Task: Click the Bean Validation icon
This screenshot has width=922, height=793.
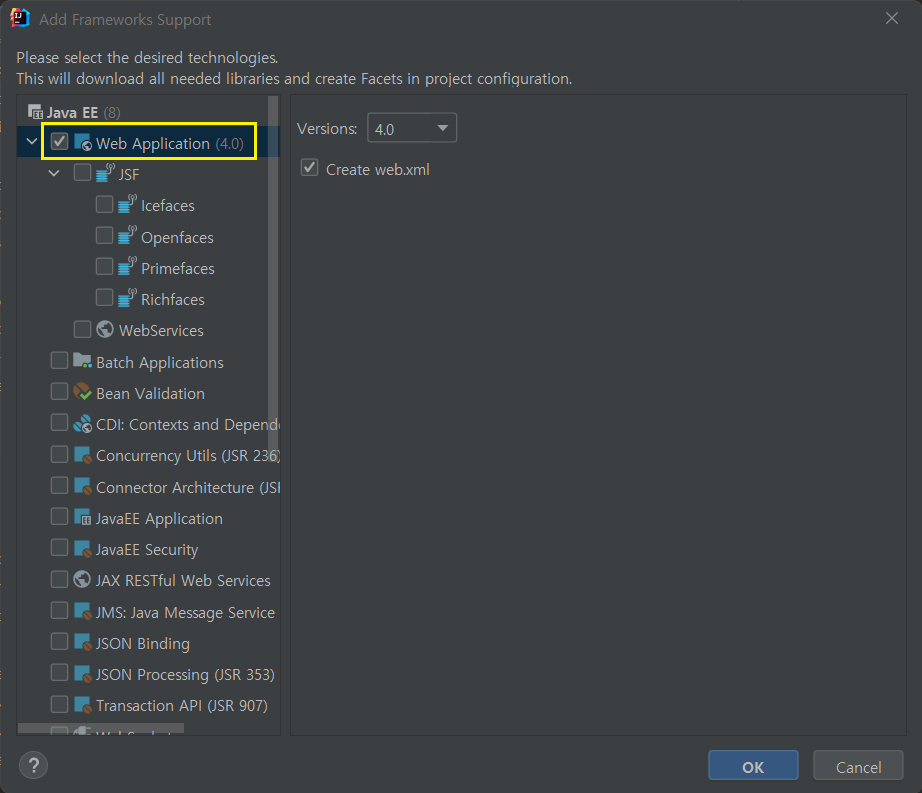Action: click(x=82, y=392)
